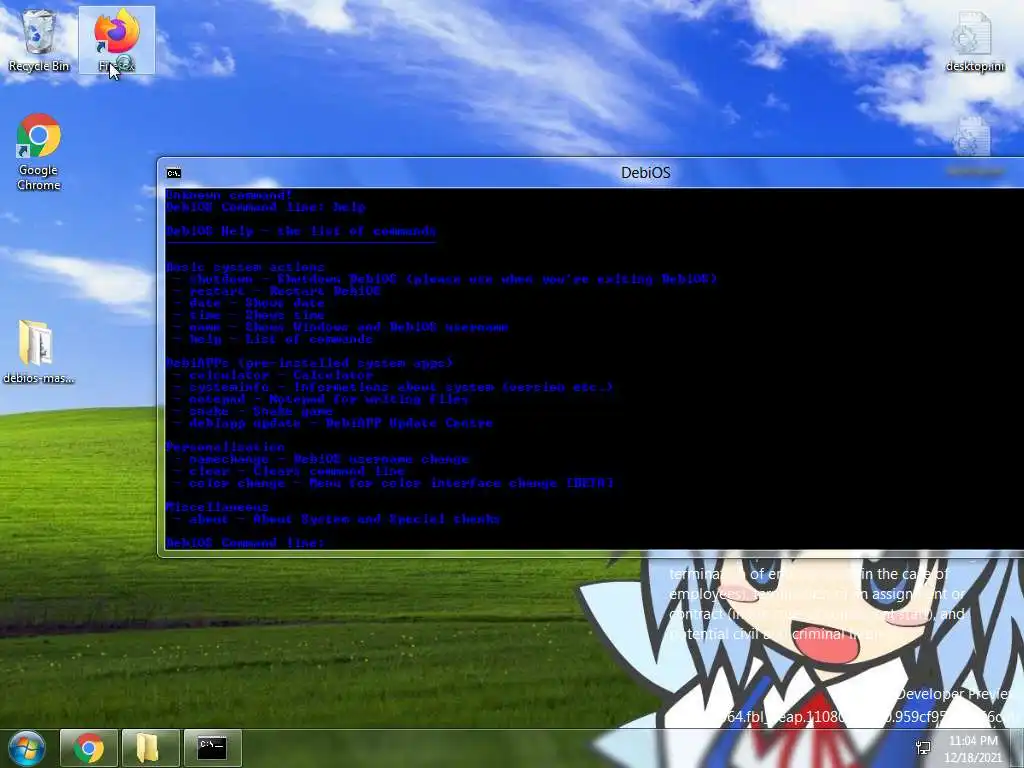Click the 'calculator - Calculator' line

click(x=273, y=375)
